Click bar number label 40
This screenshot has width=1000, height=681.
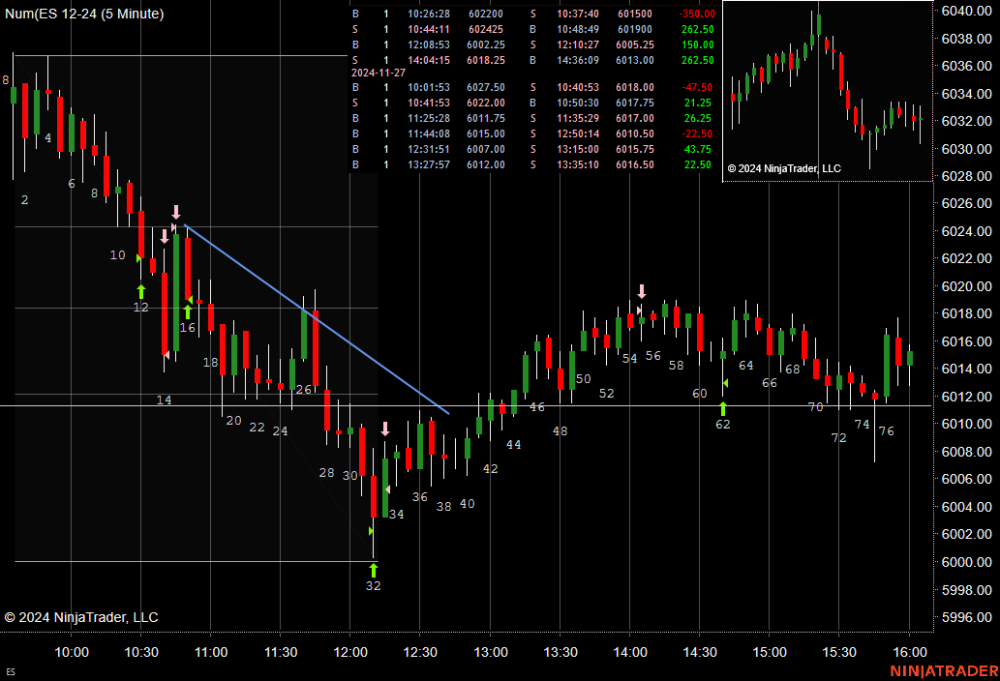click(x=467, y=504)
